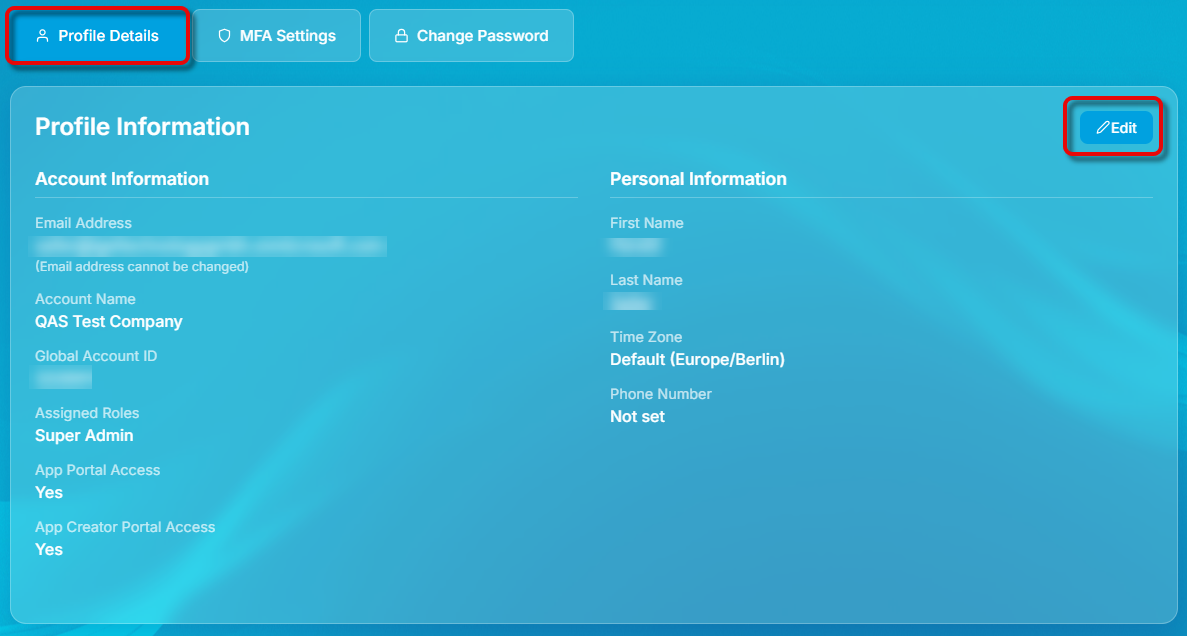This screenshot has height=636, width=1187.
Task: Click the Profile Information heading
Action: point(142,127)
